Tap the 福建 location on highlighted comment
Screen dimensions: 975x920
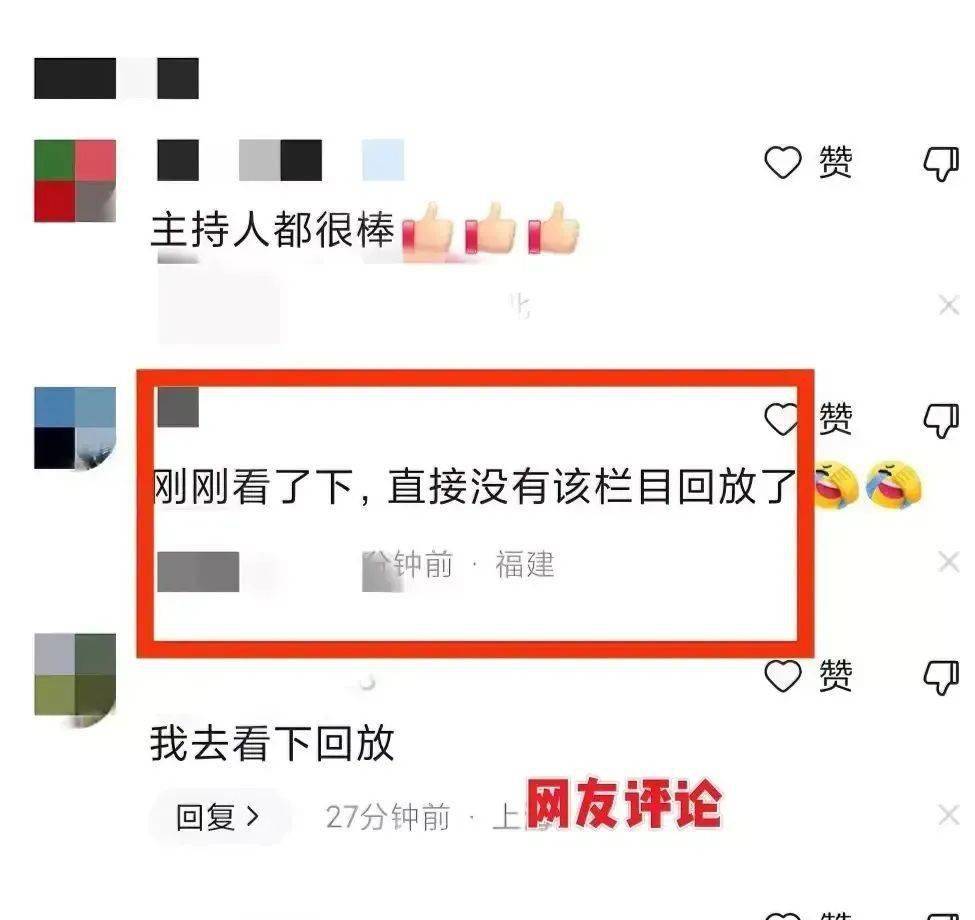click(x=525, y=564)
